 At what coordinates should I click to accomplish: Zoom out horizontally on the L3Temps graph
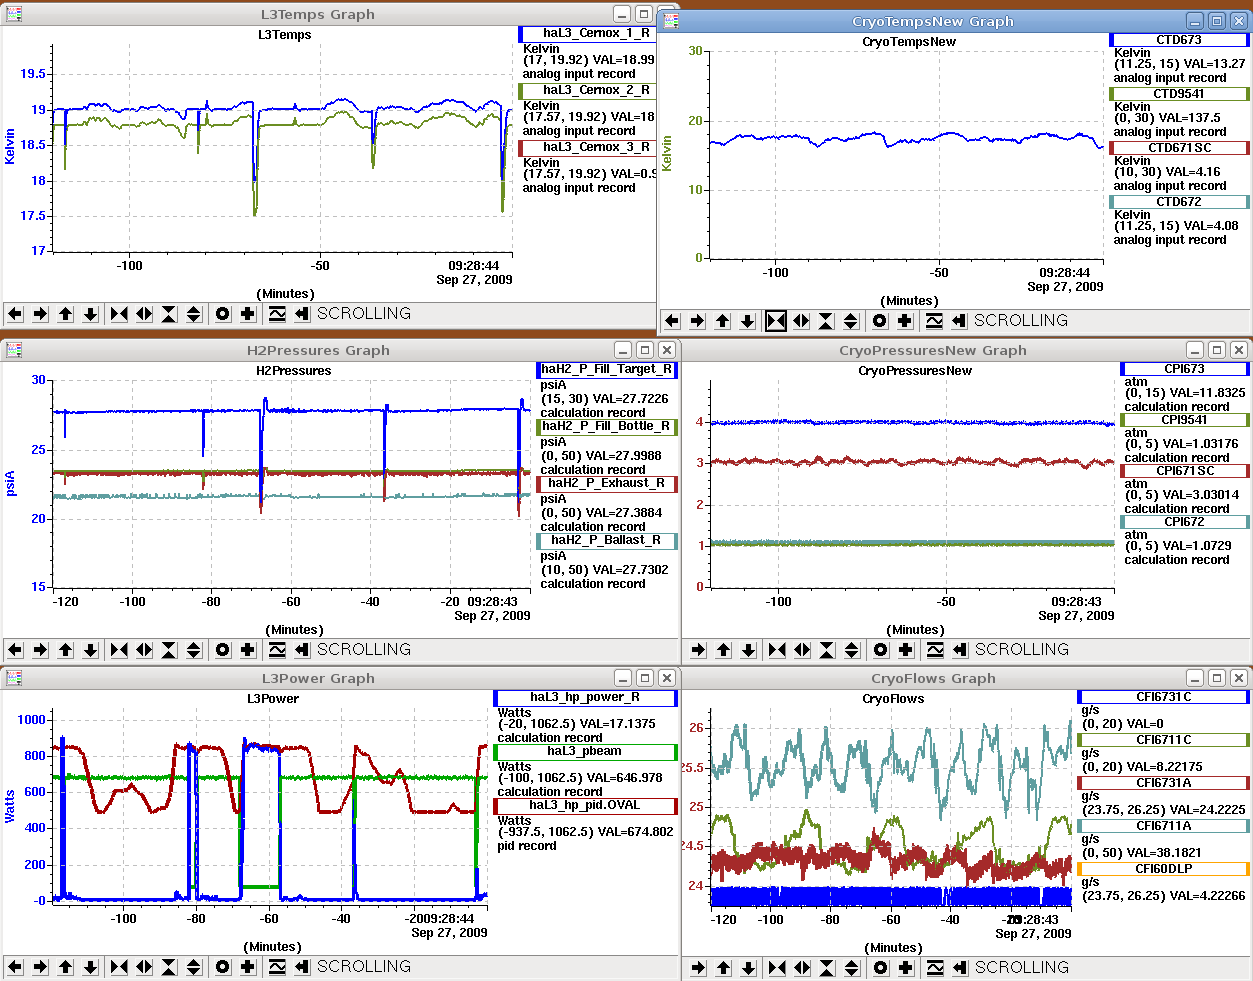(x=144, y=314)
